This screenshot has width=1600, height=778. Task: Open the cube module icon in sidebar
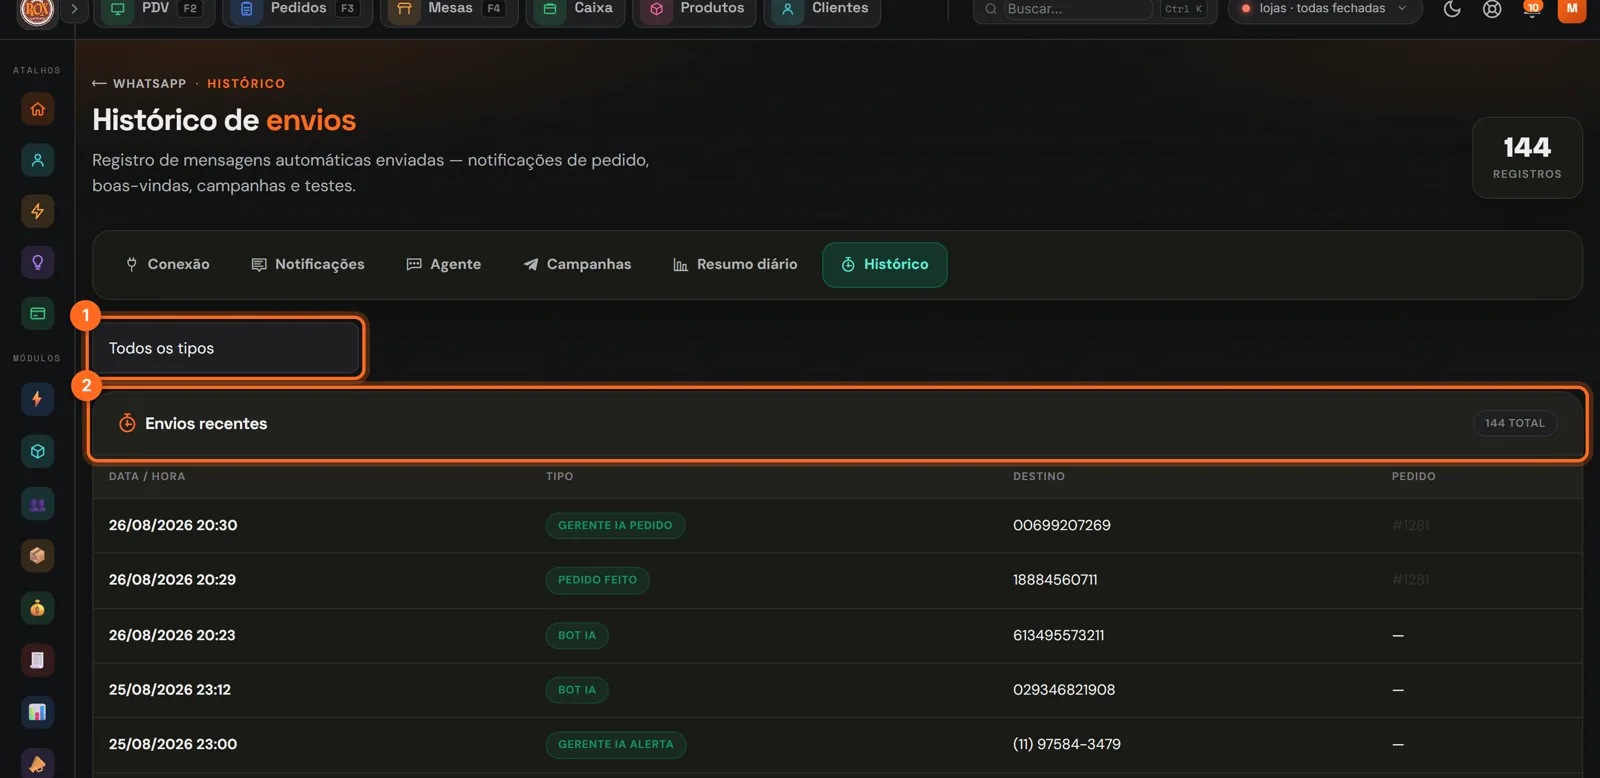click(37, 451)
